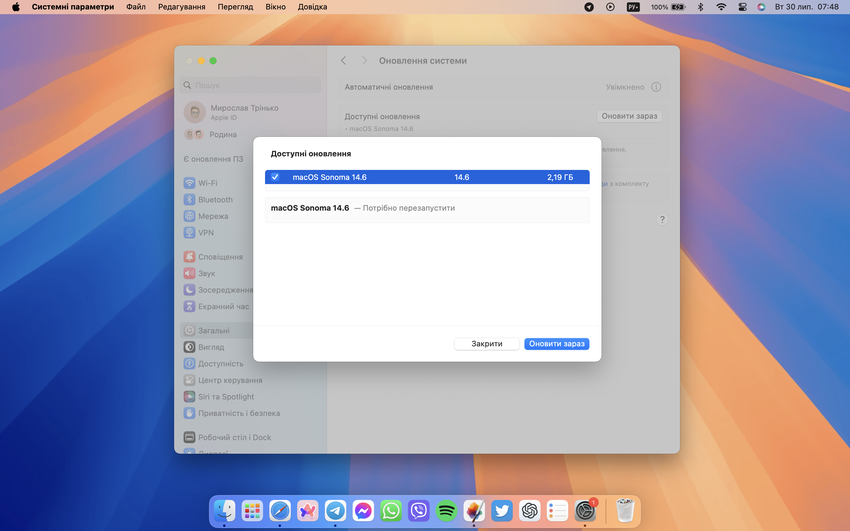The height and width of the screenshot is (531, 850).
Task: Open Viber from the Dock
Action: (418, 510)
